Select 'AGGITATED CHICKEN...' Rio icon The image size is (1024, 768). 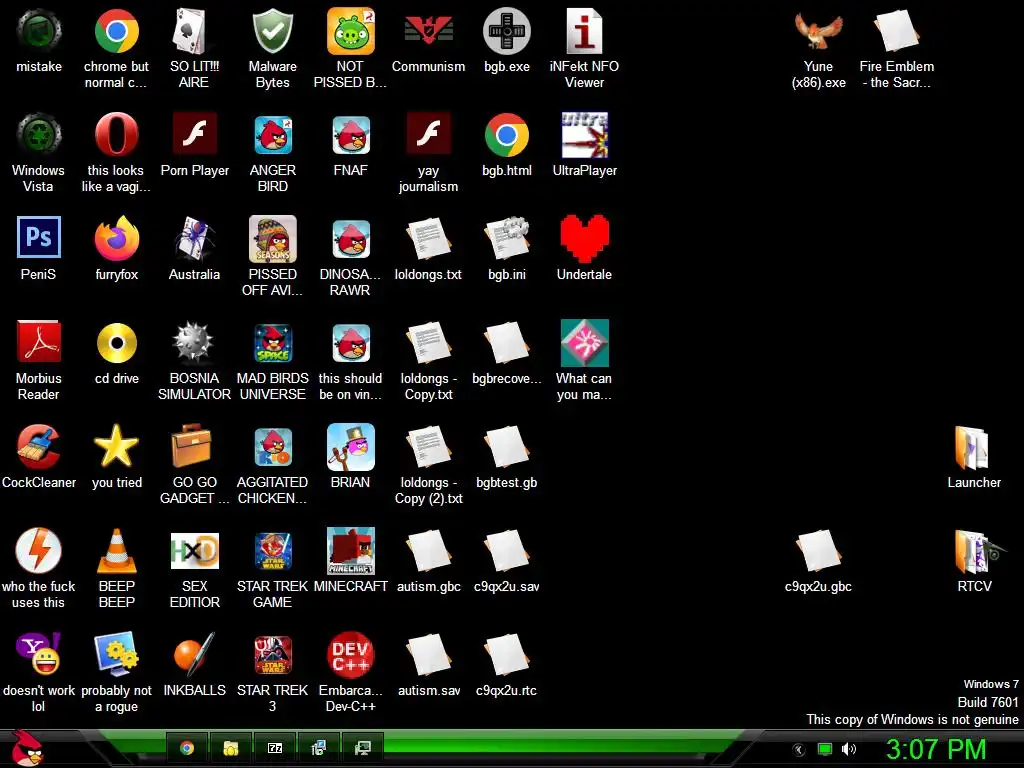(272, 447)
